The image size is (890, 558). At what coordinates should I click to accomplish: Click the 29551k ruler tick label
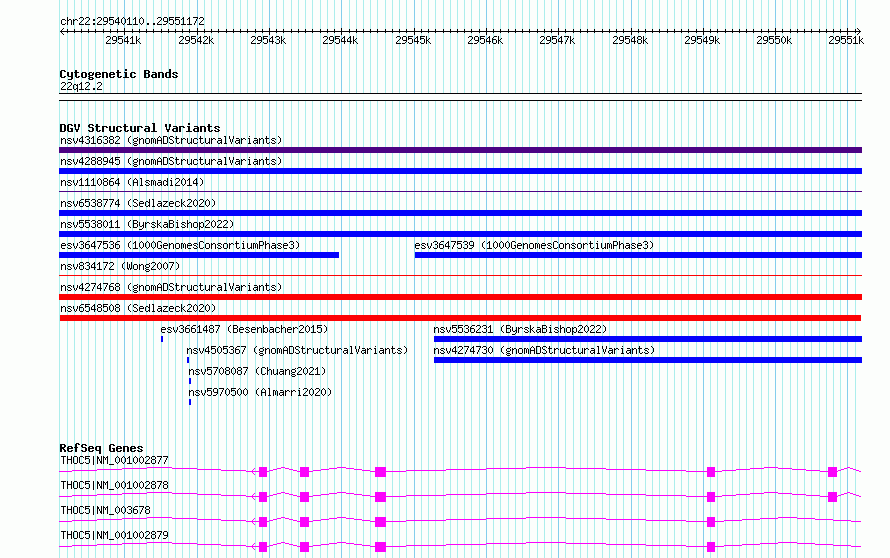(846, 40)
